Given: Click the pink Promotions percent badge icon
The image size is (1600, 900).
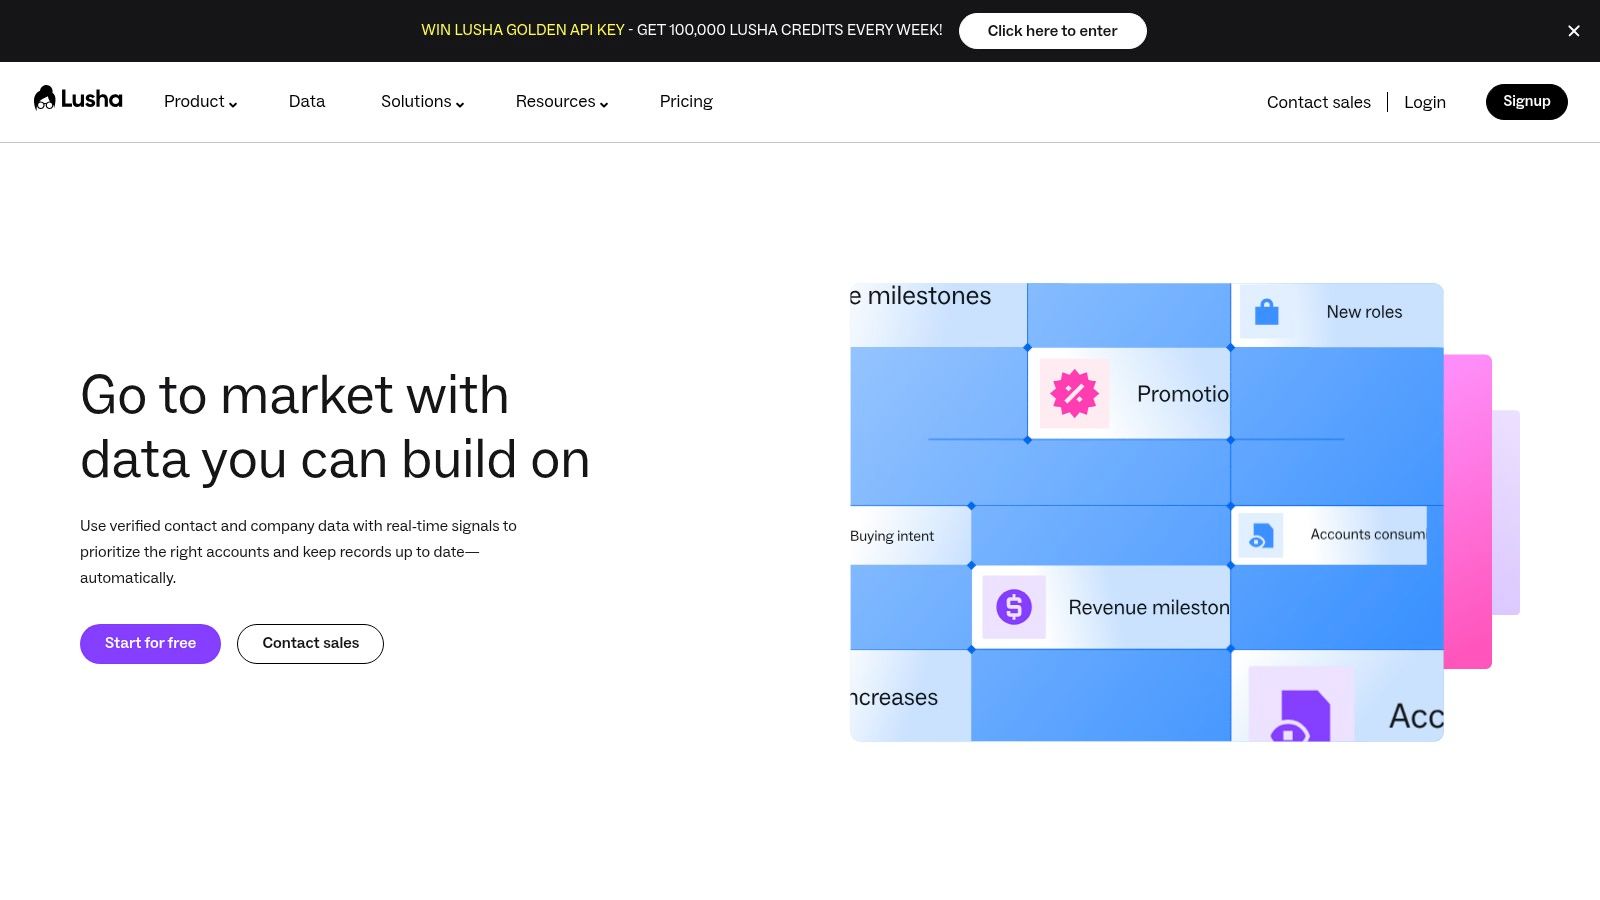Looking at the screenshot, I should pyautogui.click(x=1075, y=393).
